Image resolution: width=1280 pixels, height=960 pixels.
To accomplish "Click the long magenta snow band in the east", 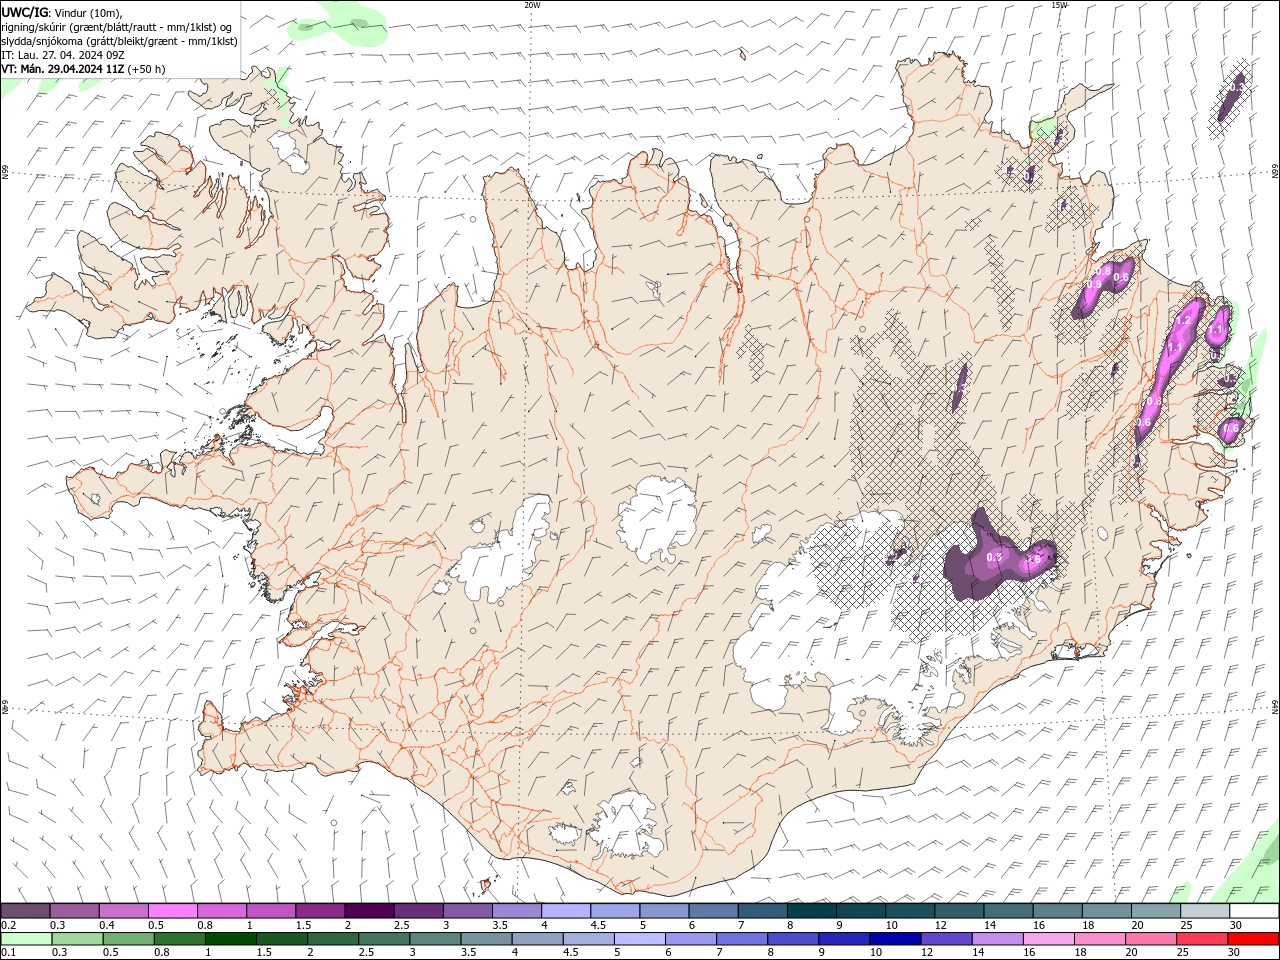I will pos(1168,372).
